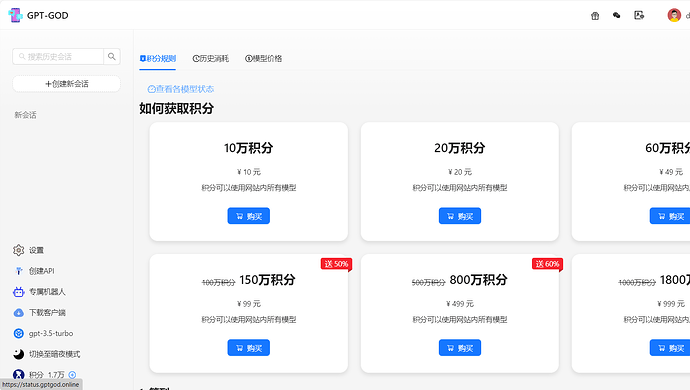690x390 pixels.
Task: Click the gift icon in top header
Action: (595, 16)
